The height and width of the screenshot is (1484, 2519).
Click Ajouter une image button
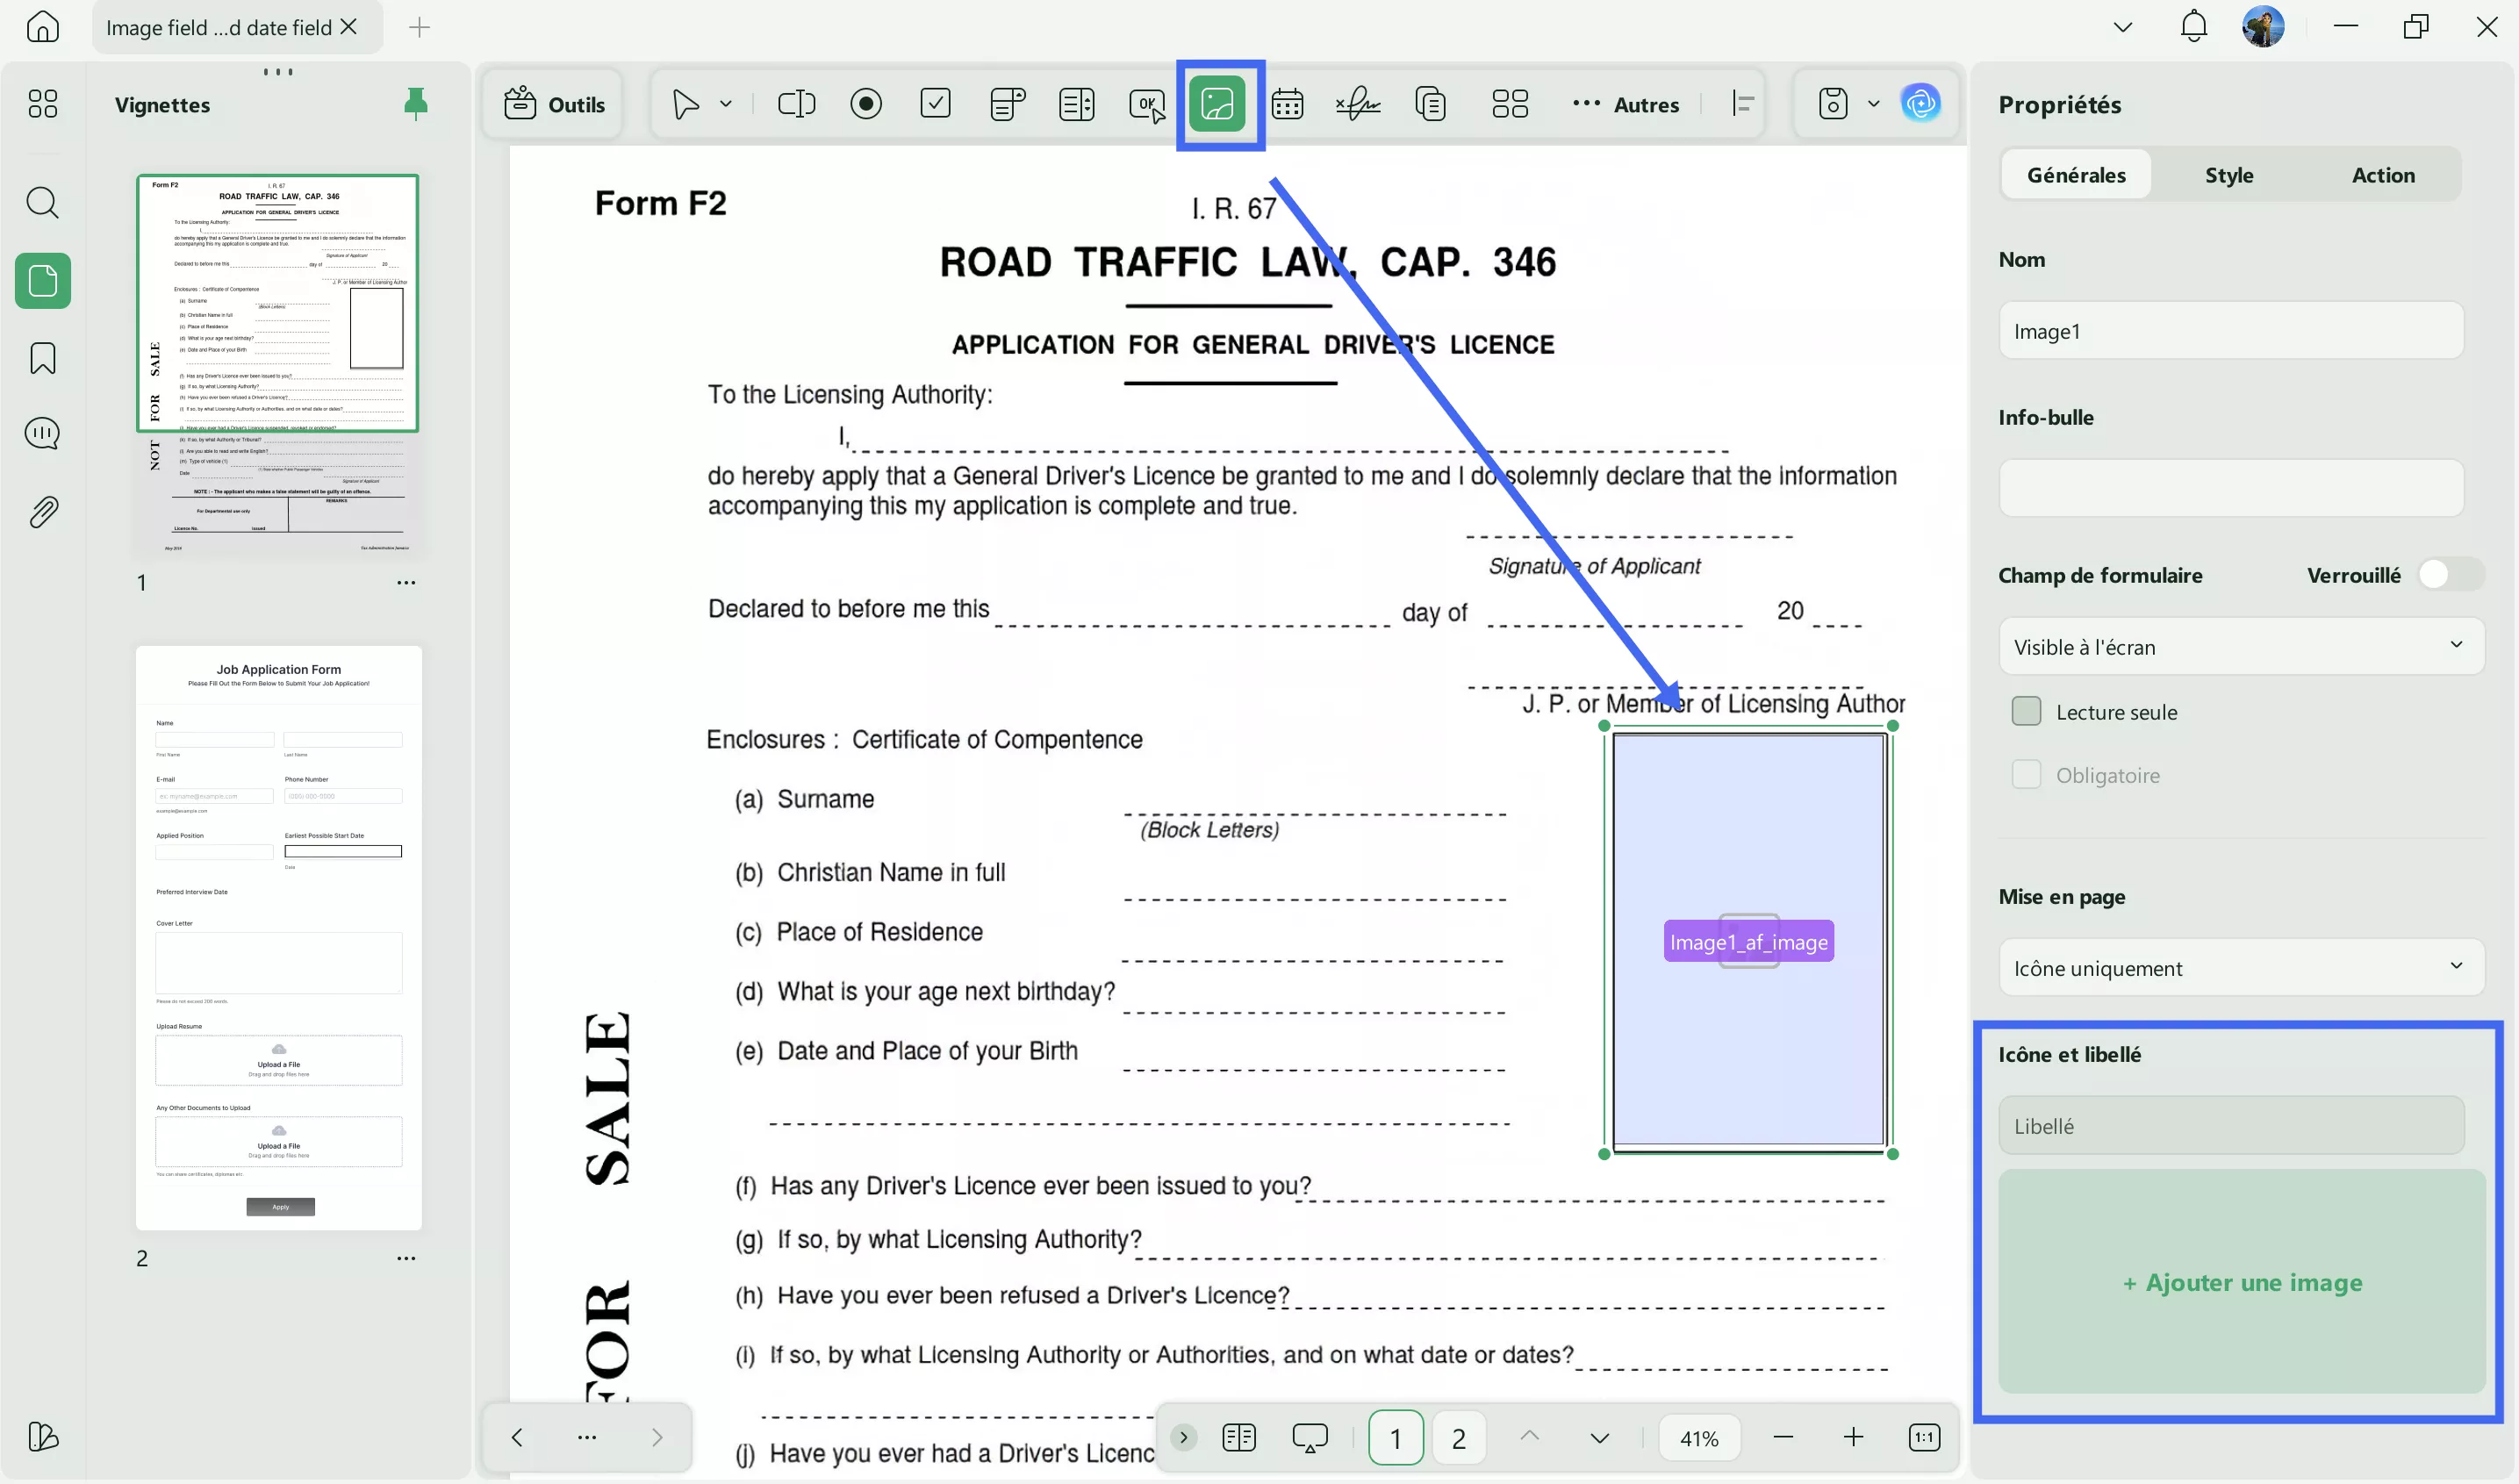2242,1282
